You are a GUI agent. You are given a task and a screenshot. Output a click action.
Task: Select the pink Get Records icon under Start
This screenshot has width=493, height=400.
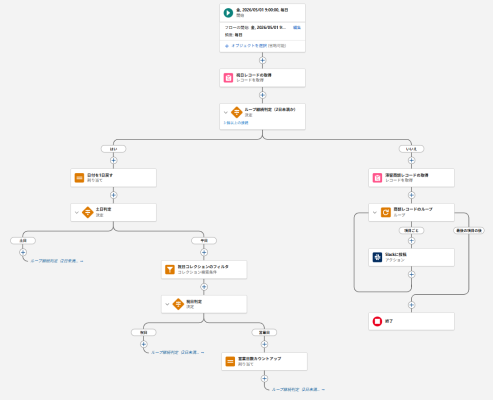point(228,78)
